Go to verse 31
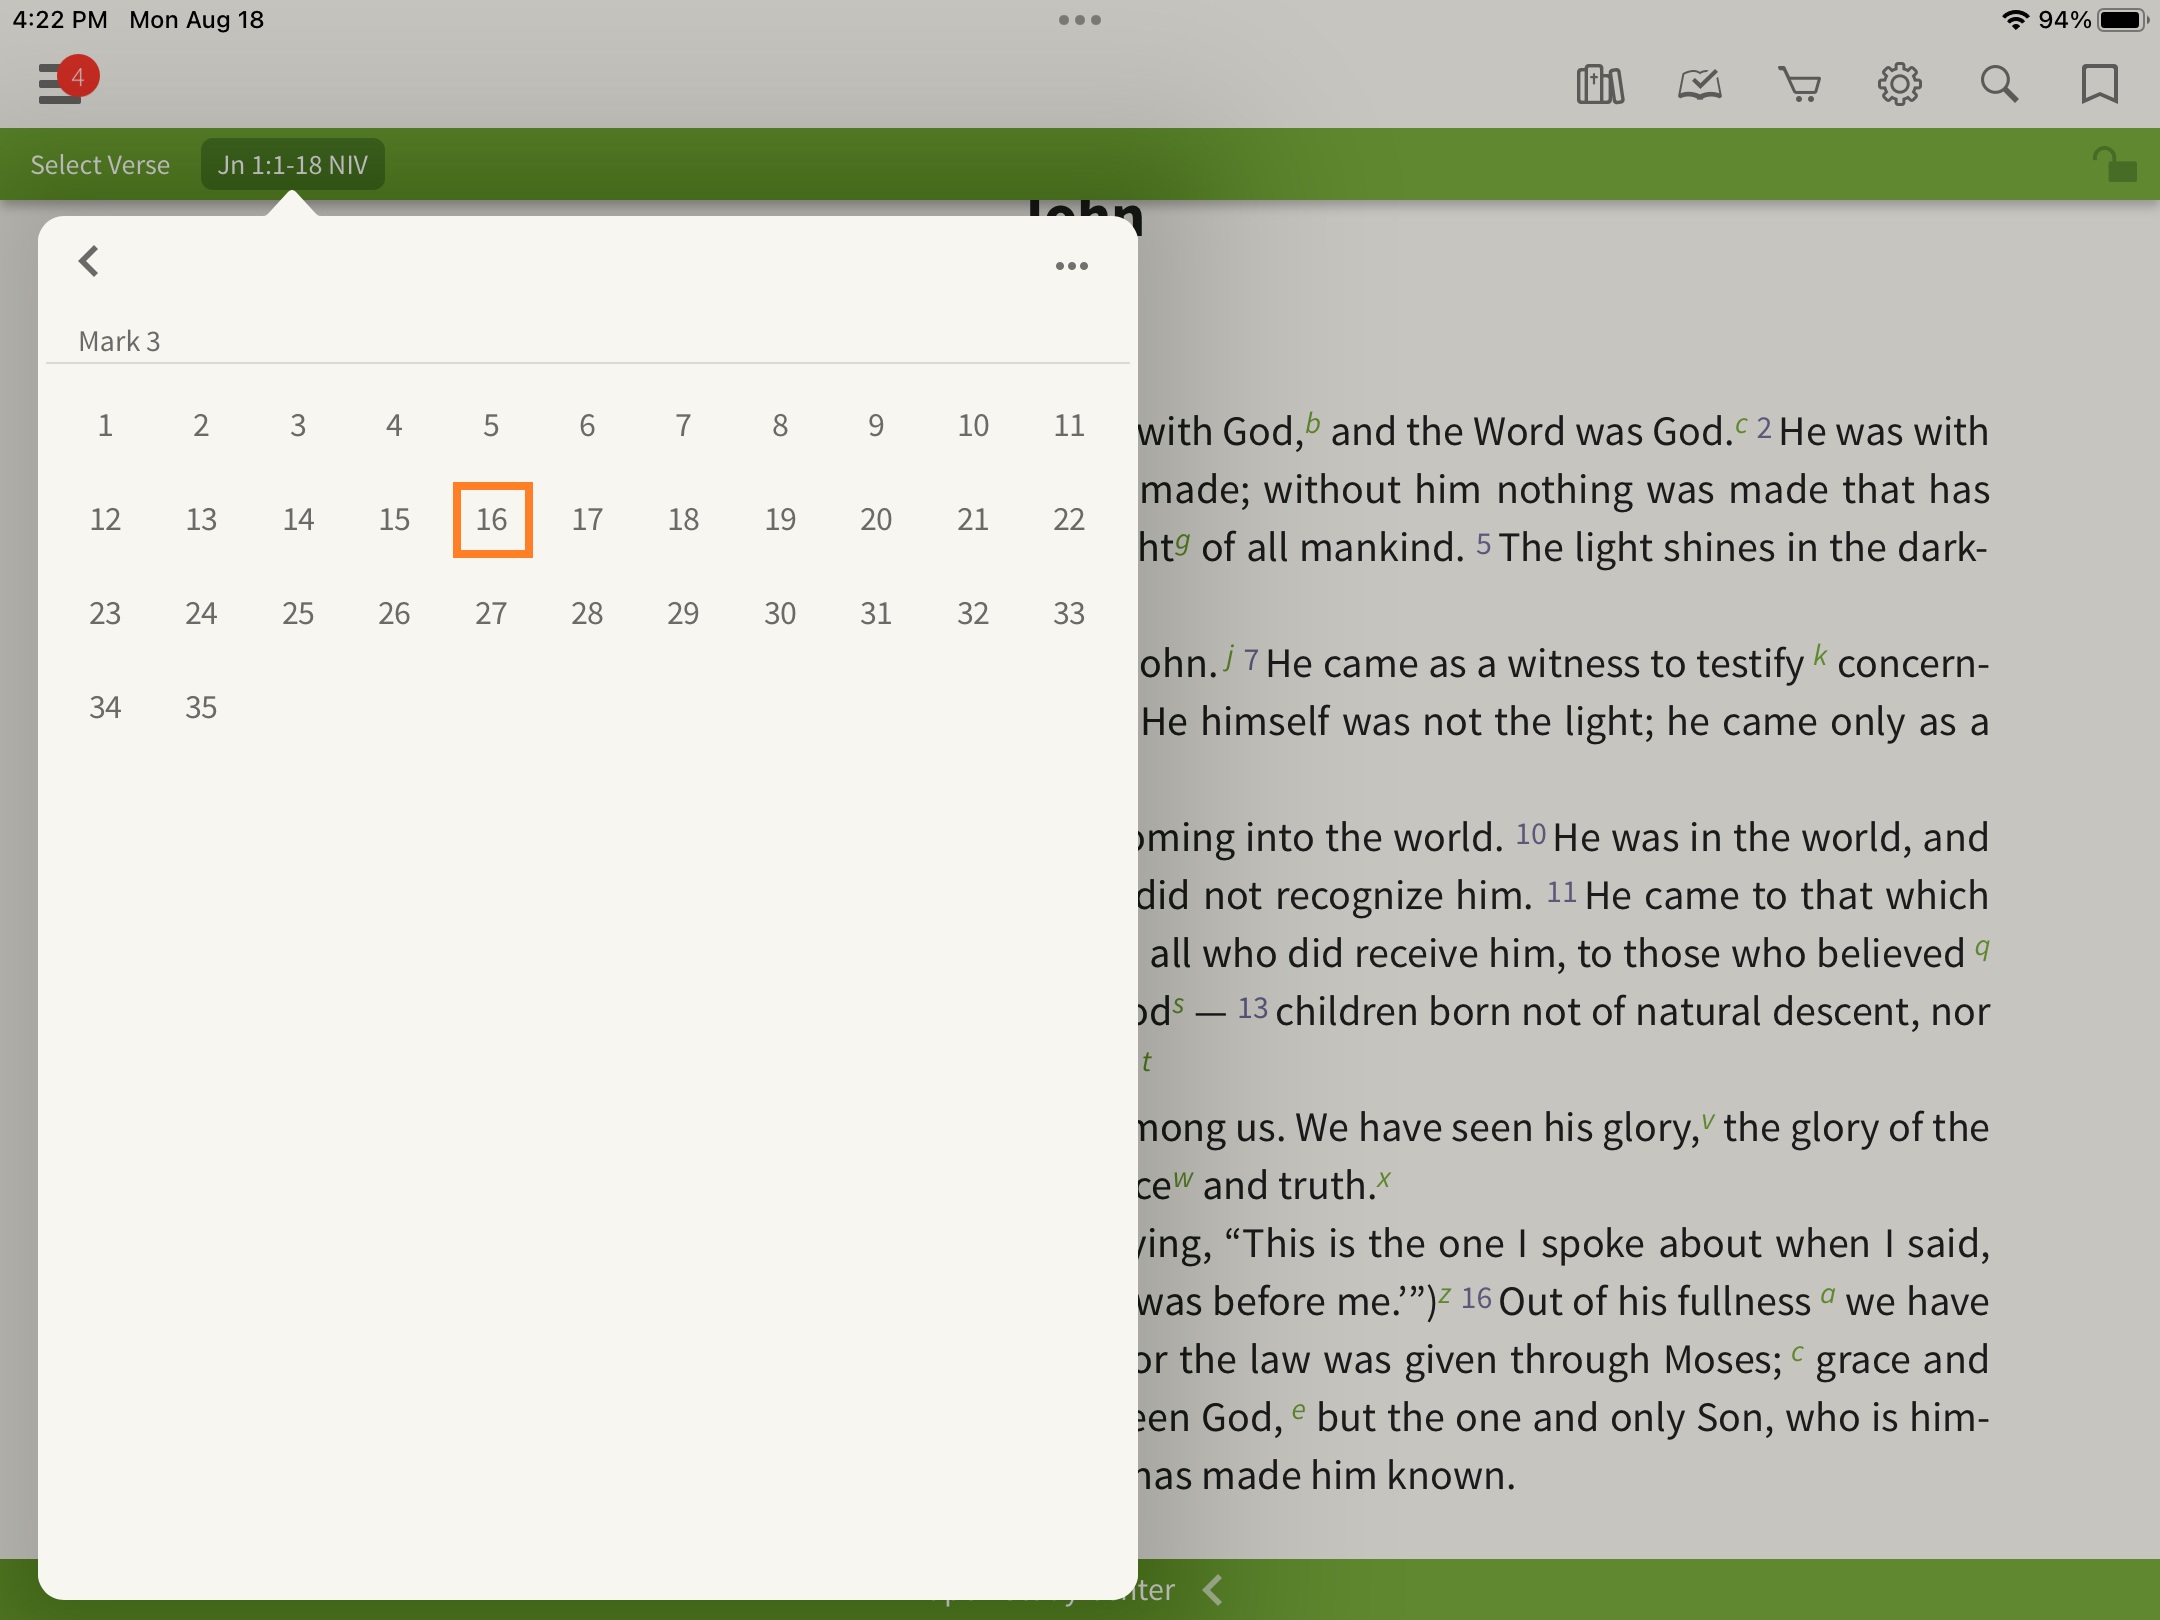The width and height of the screenshot is (2160, 1620). pyautogui.click(x=876, y=614)
